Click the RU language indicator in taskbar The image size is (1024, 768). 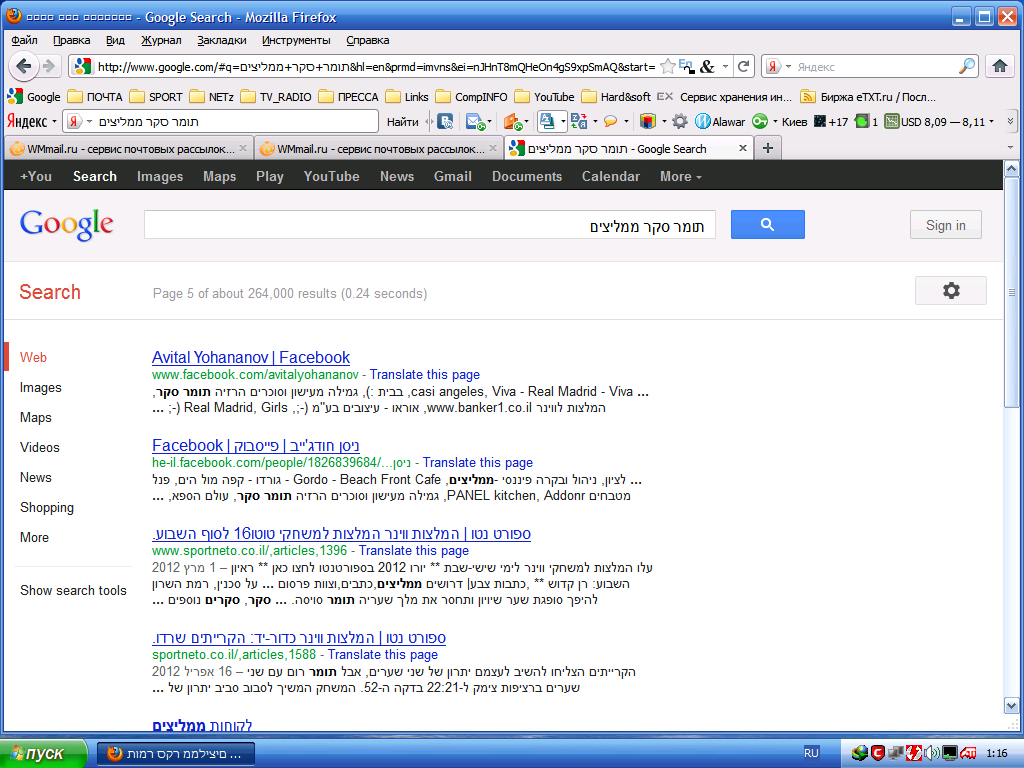[x=811, y=753]
